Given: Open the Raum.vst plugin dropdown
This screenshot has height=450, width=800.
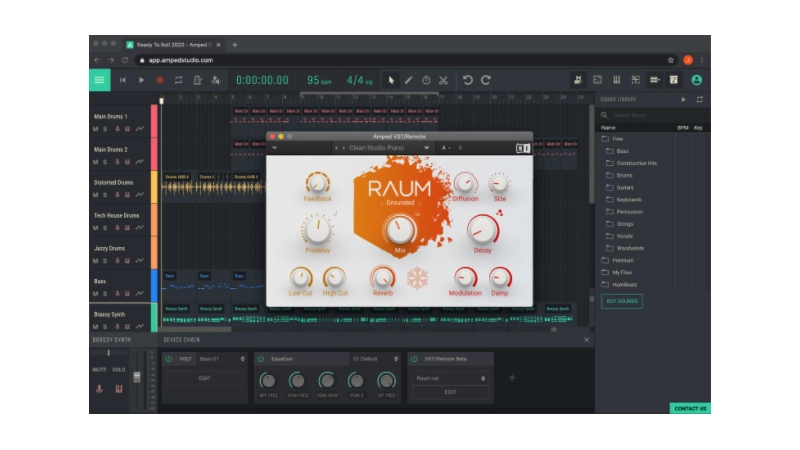Looking at the screenshot, I should tap(450, 379).
